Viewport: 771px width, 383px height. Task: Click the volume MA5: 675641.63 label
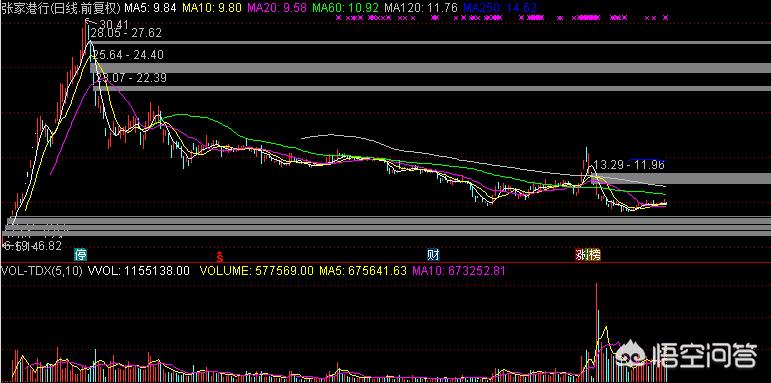(x=363, y=270)
